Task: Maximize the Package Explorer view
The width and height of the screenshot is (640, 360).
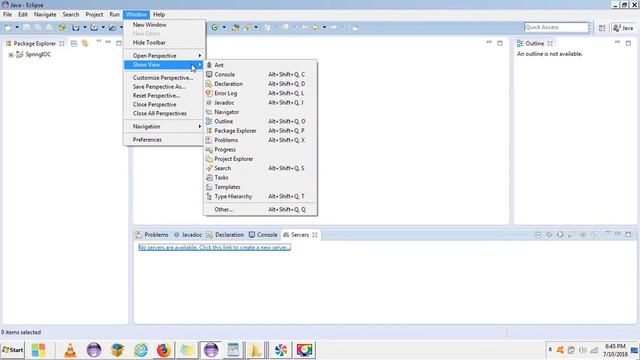Action: coord(119,43)
